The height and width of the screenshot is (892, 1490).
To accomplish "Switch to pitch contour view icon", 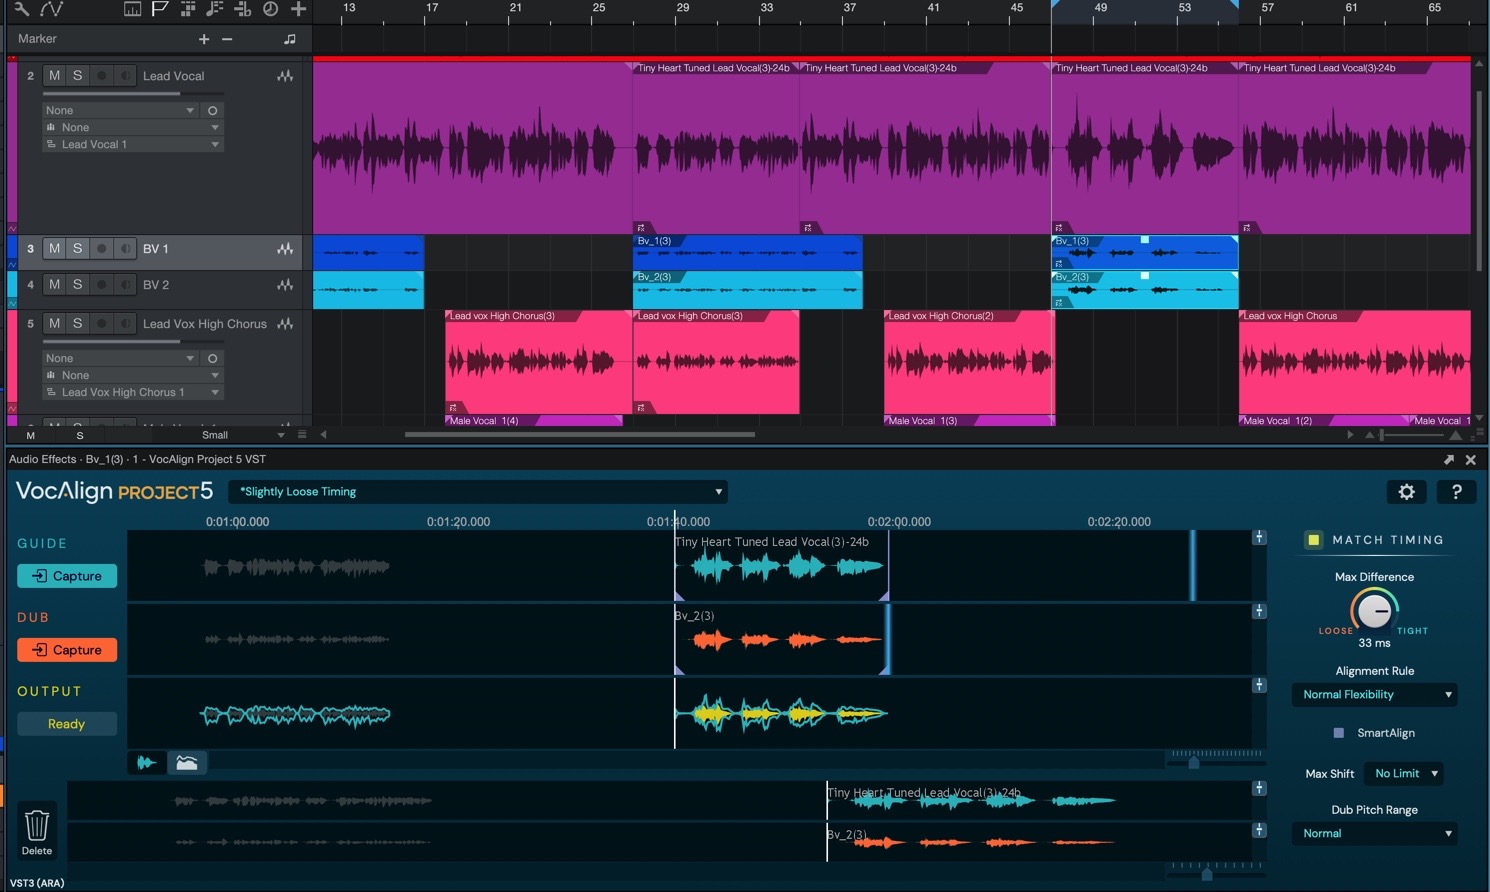I will [x=186, y=763].
